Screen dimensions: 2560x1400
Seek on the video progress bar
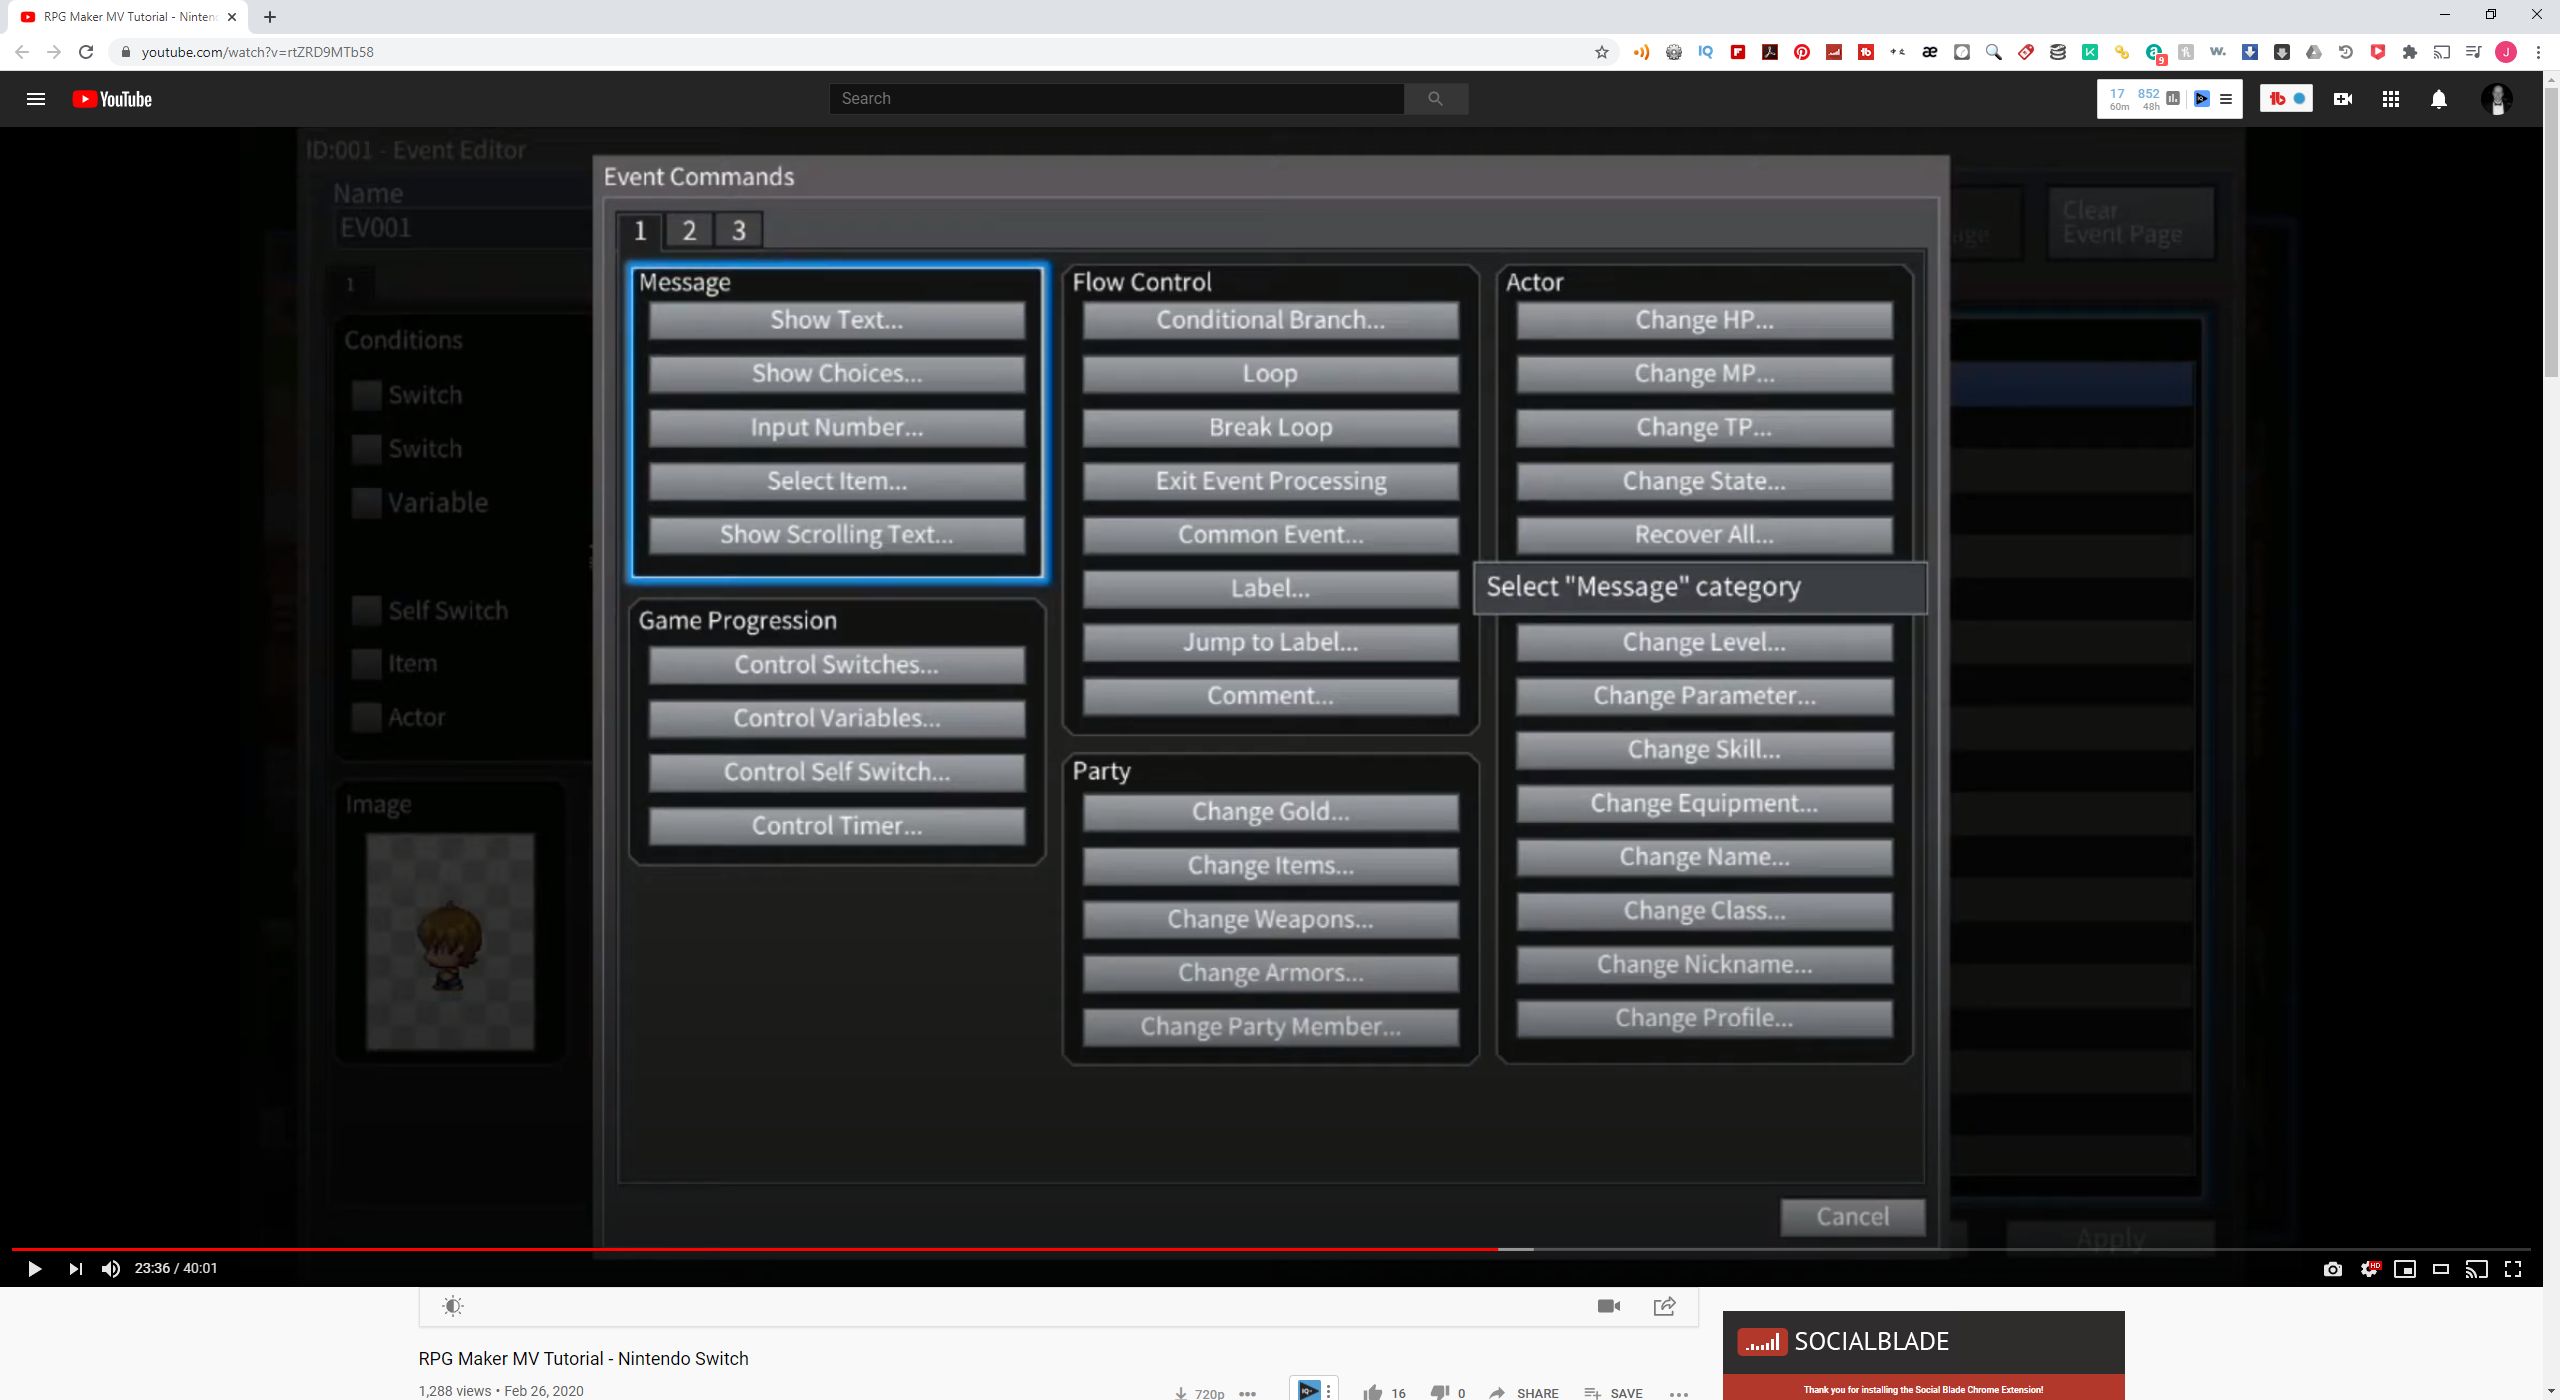click(1270, 1250)
